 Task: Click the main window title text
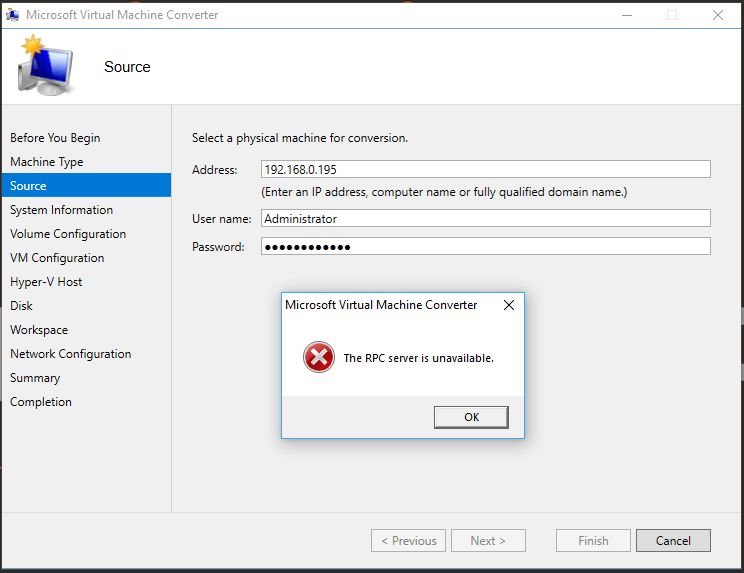(x=122, y=15)
